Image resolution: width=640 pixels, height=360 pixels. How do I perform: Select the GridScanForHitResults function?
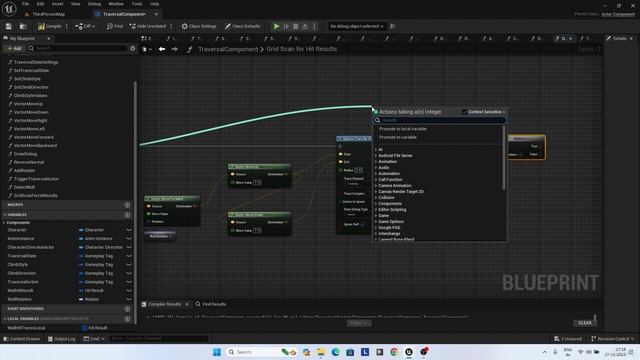[x=36, y=196]
